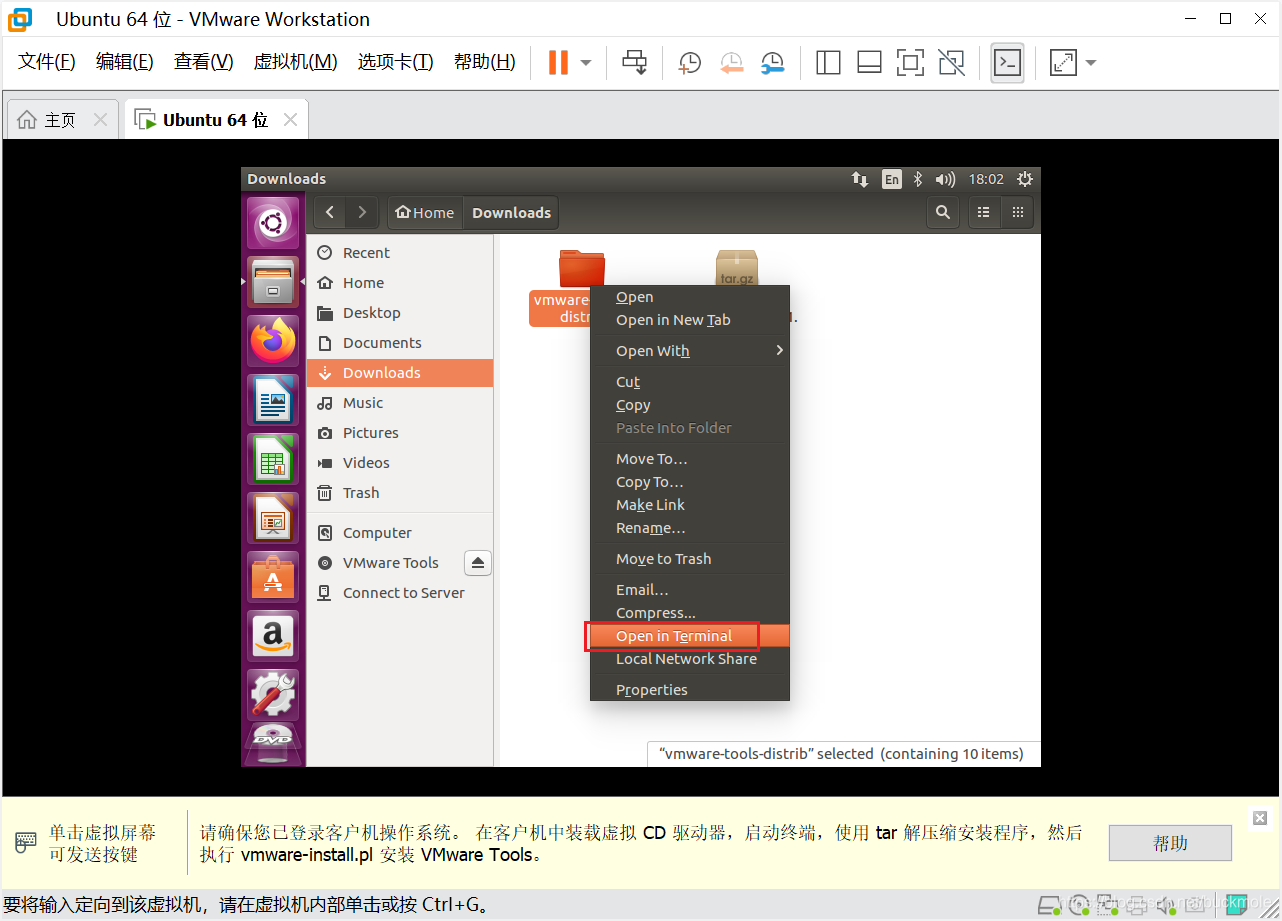Image resolution: width=1282 pixels, height=921 pixels.
Task: Open the 虚拟机(M) menu
Action: [x=295, y=62]
